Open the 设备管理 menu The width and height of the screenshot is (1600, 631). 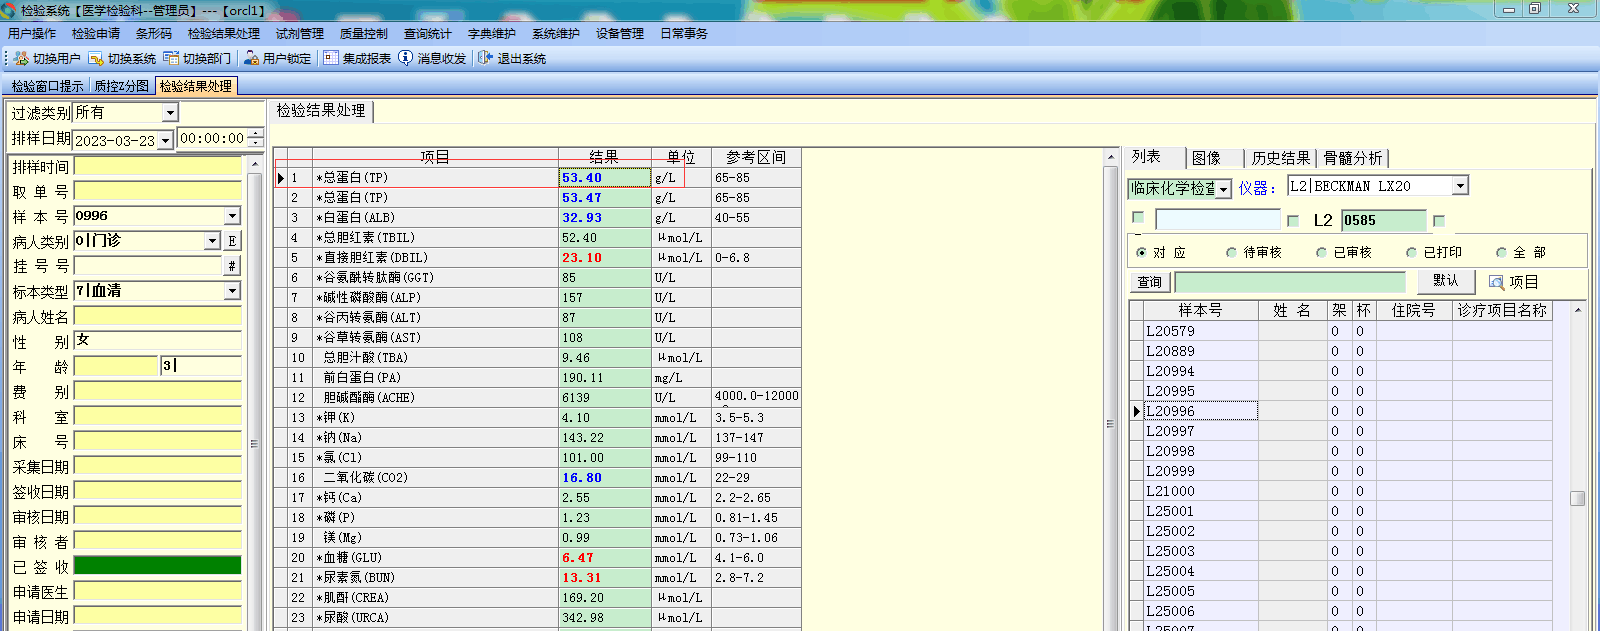[x=620, y=34]
